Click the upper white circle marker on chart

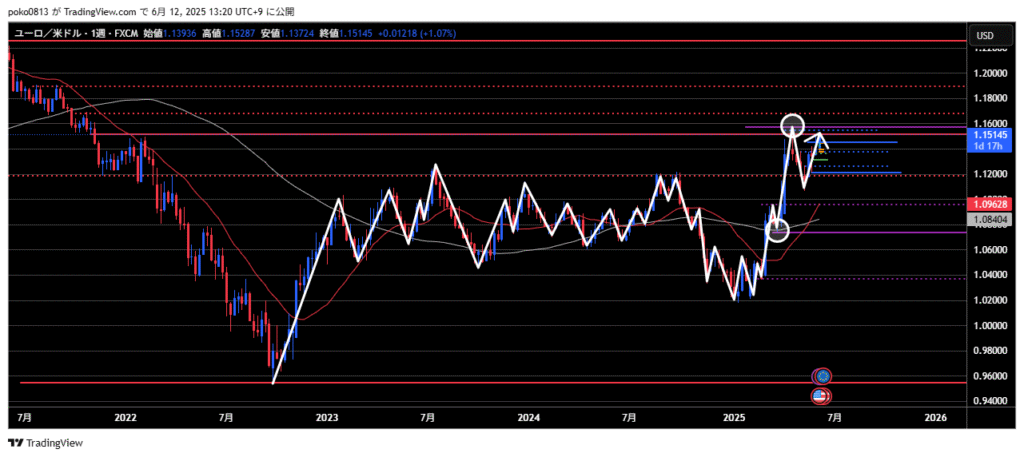pyautogui.click(x=793, y=126)
